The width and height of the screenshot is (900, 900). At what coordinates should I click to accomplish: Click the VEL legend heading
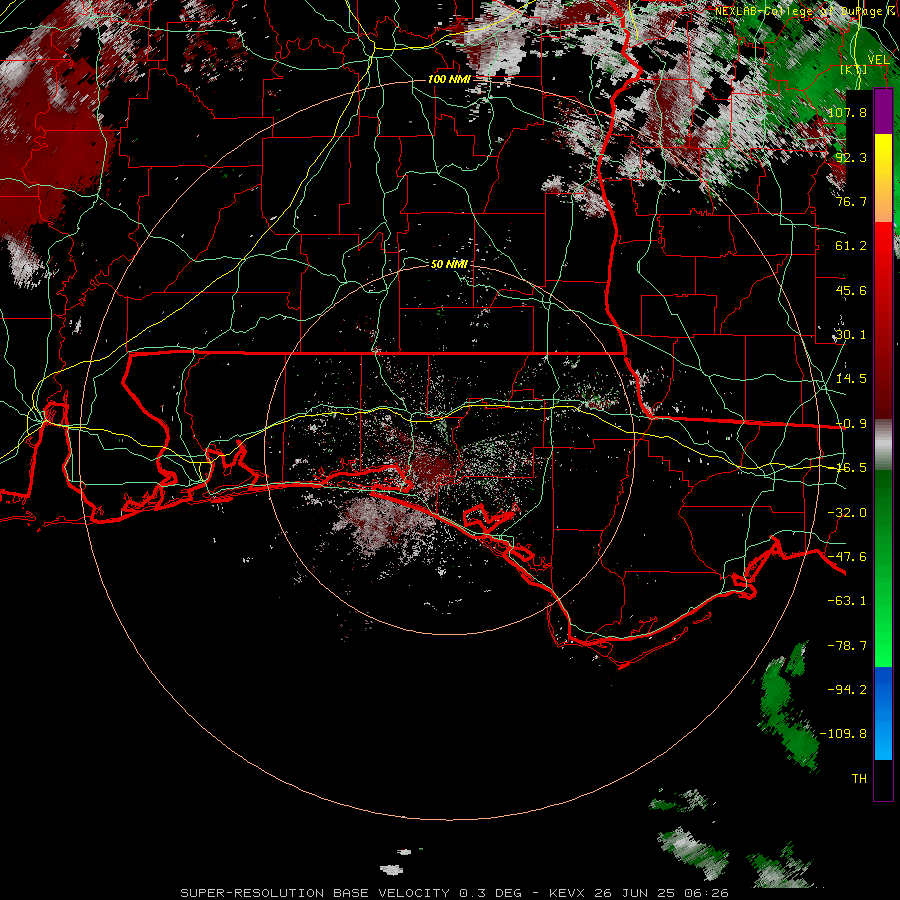(878, 60)
